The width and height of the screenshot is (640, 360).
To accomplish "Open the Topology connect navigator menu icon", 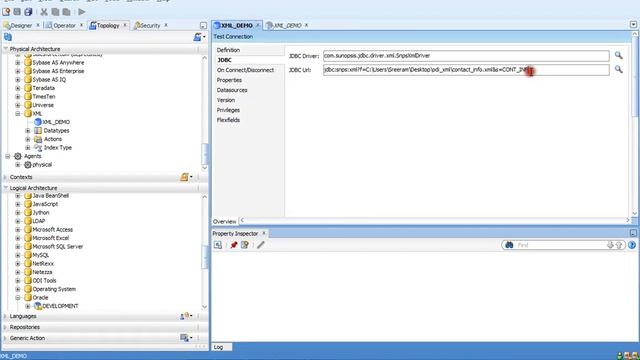I will (199, 37).
